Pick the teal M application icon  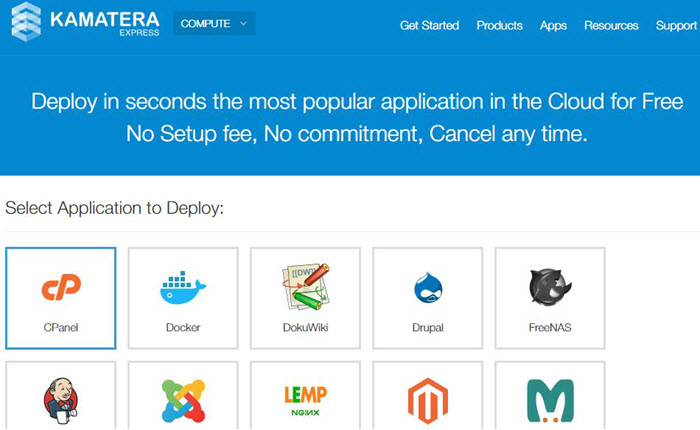coord(550,401)
